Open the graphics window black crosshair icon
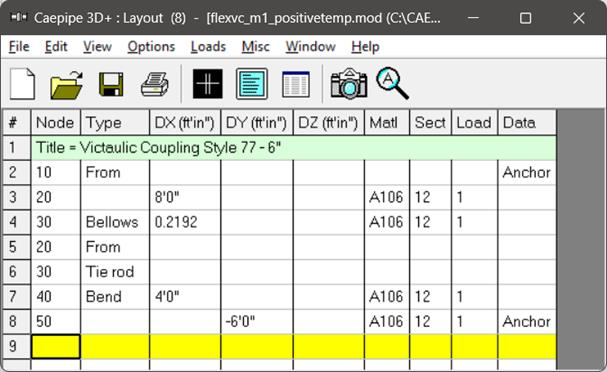607x372 pixels. 208,84
